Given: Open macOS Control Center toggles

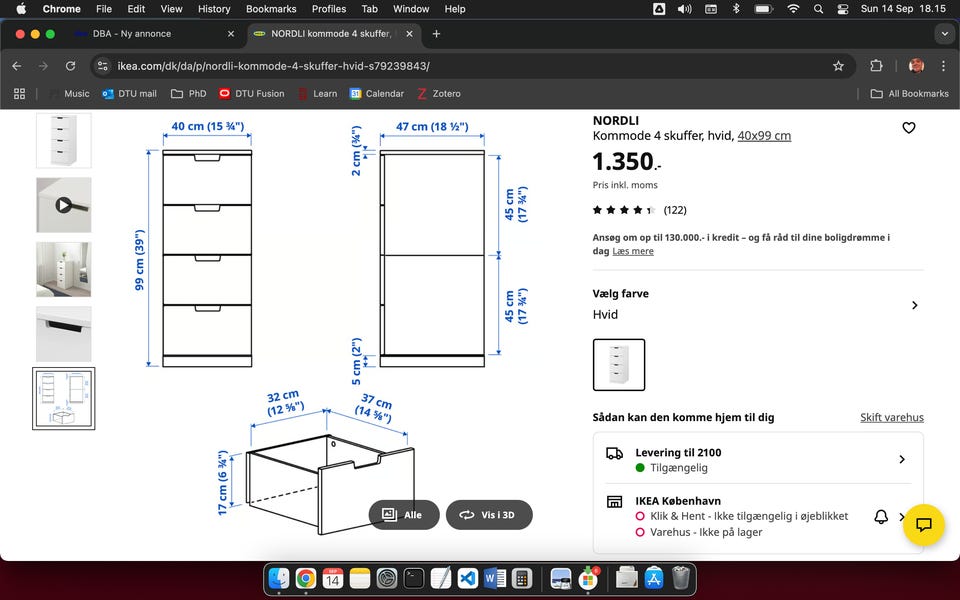Looking at the screenshot, I should pos(843,9).
